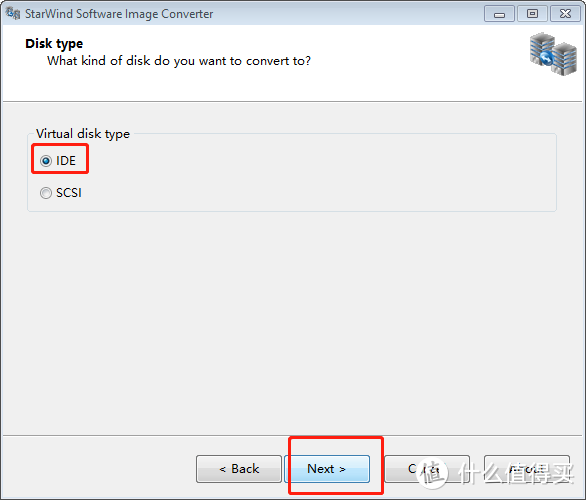The height and width of the screenshot is (500, 586).
Task: Maximize the Image Converter window
Action: tap(532, 14)
